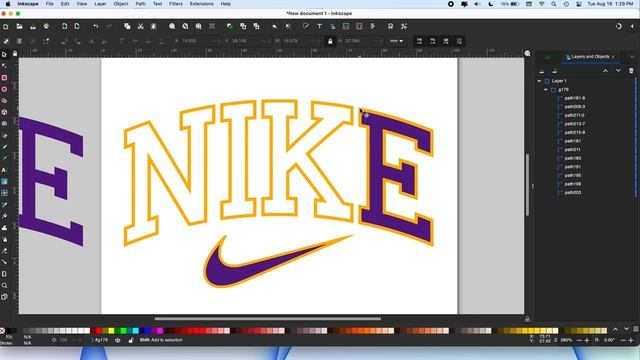
Task: Open the dock panel menu chevron
Action: (x=632, y=57)
